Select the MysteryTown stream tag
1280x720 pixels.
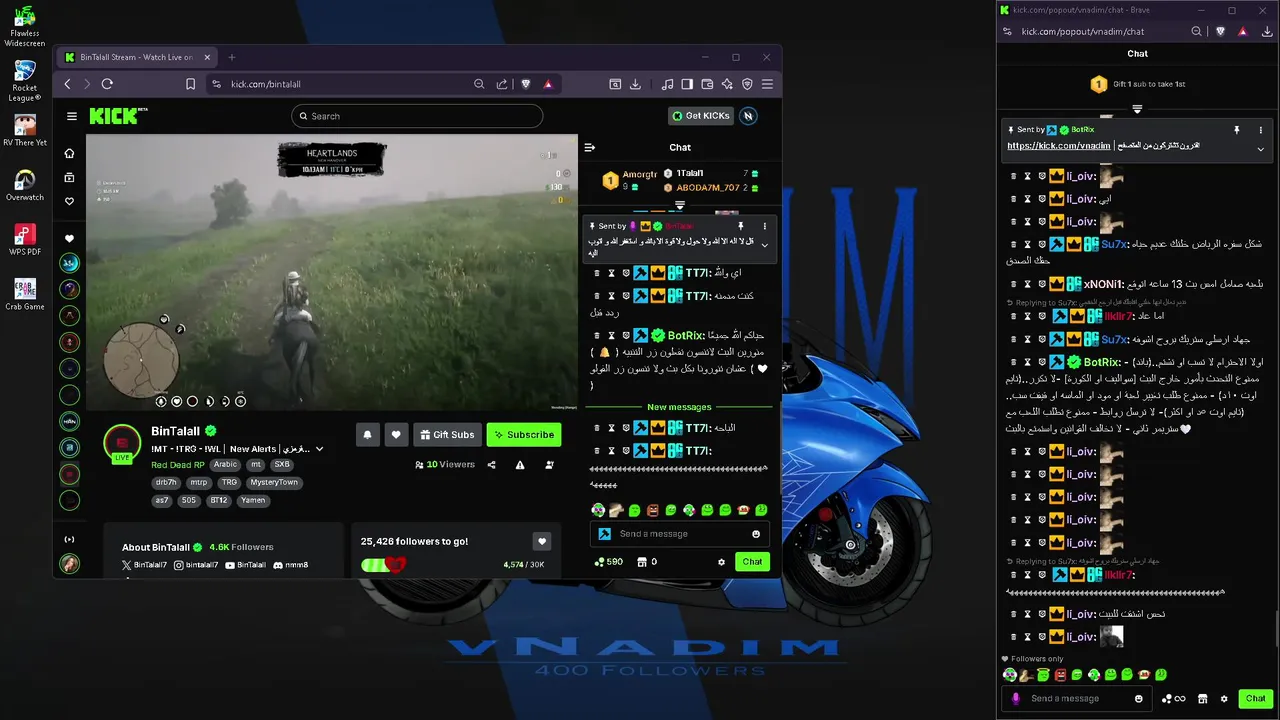pyautogui.click(x=274, y=482)
